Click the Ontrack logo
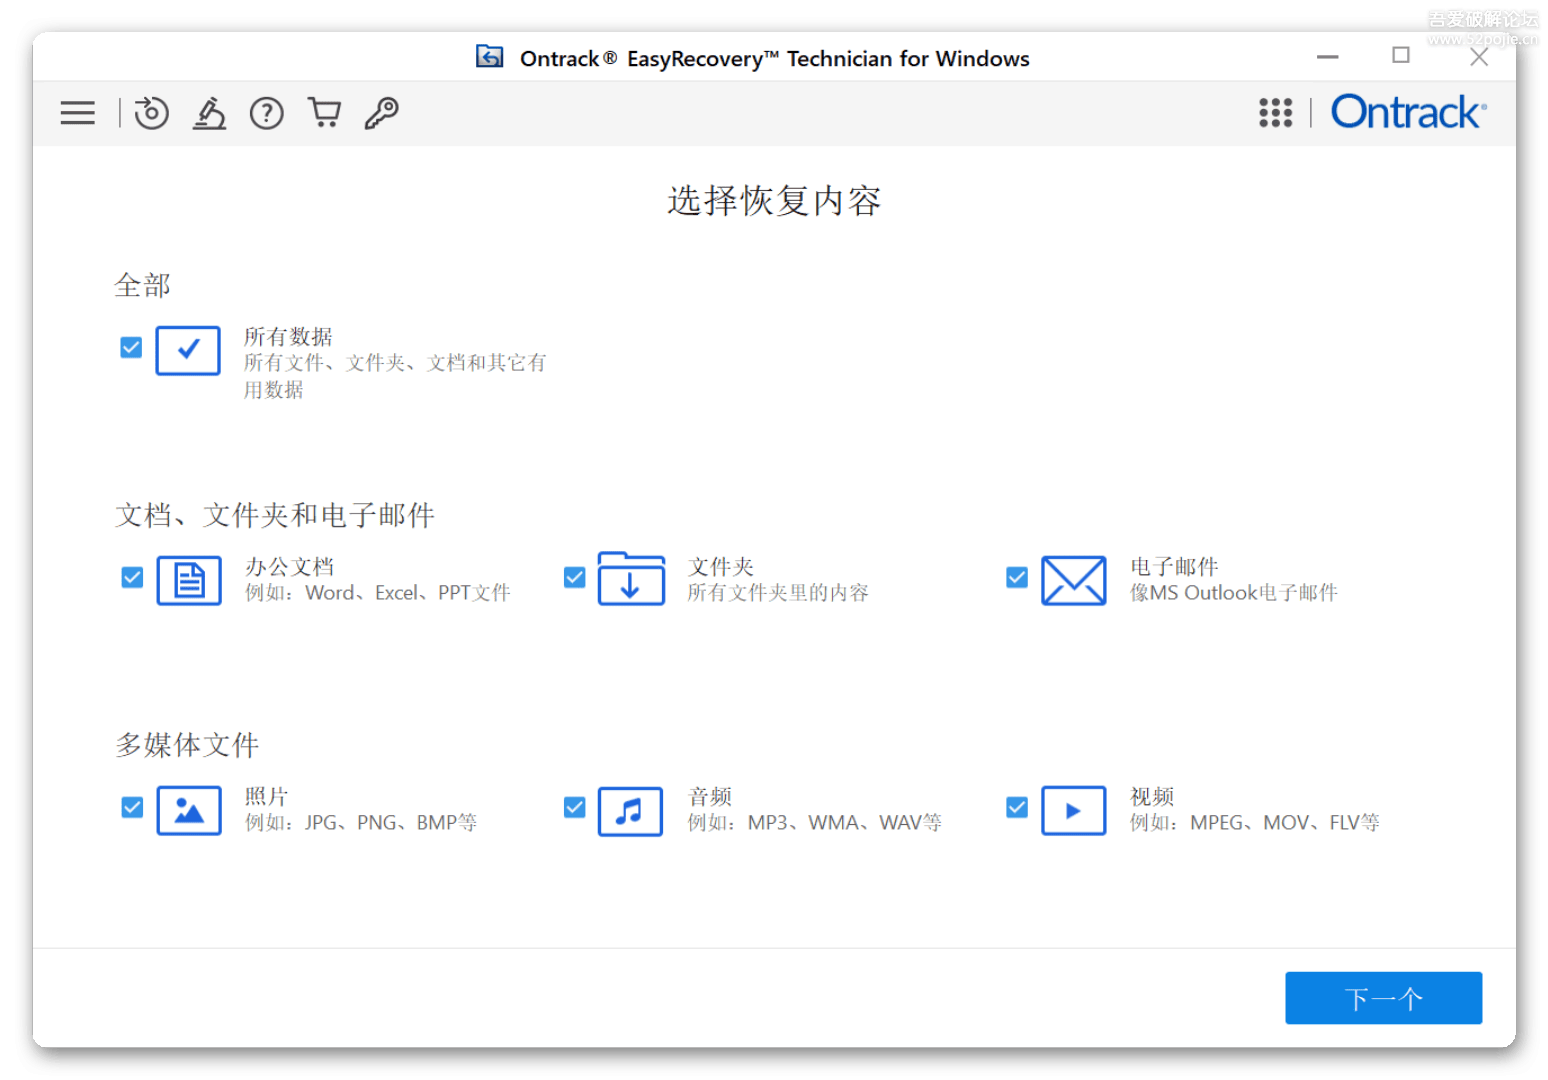This screenshot has height=1080, width=1548. tap(1407, 112)
